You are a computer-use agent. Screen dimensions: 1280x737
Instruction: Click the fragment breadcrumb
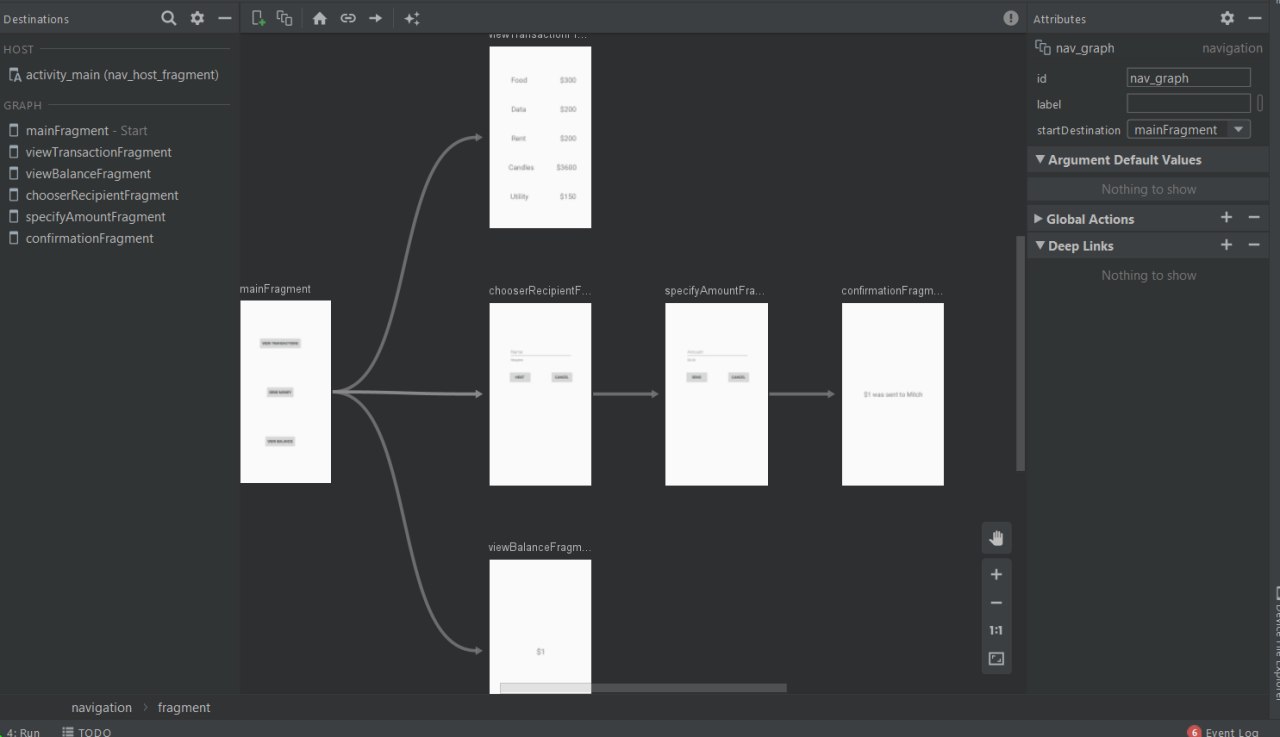(184, 707)
